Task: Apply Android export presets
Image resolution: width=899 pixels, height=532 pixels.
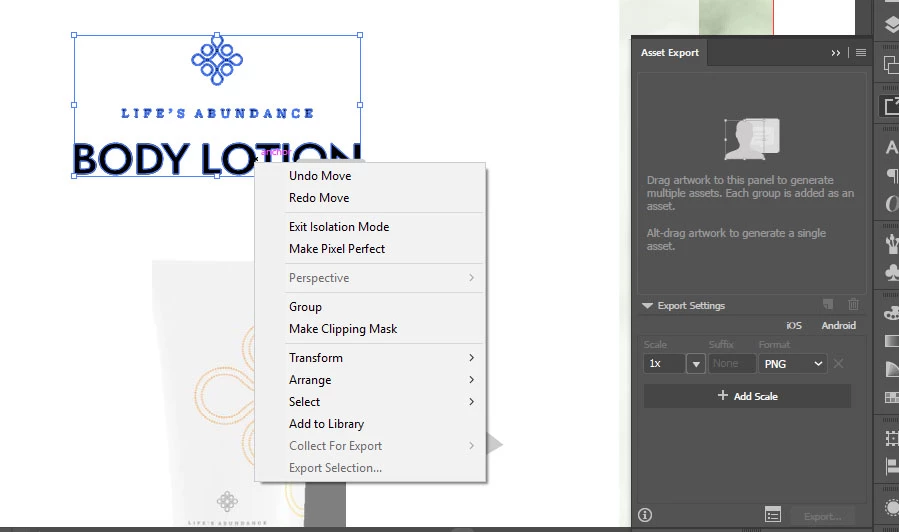Action: click(838, 326)
